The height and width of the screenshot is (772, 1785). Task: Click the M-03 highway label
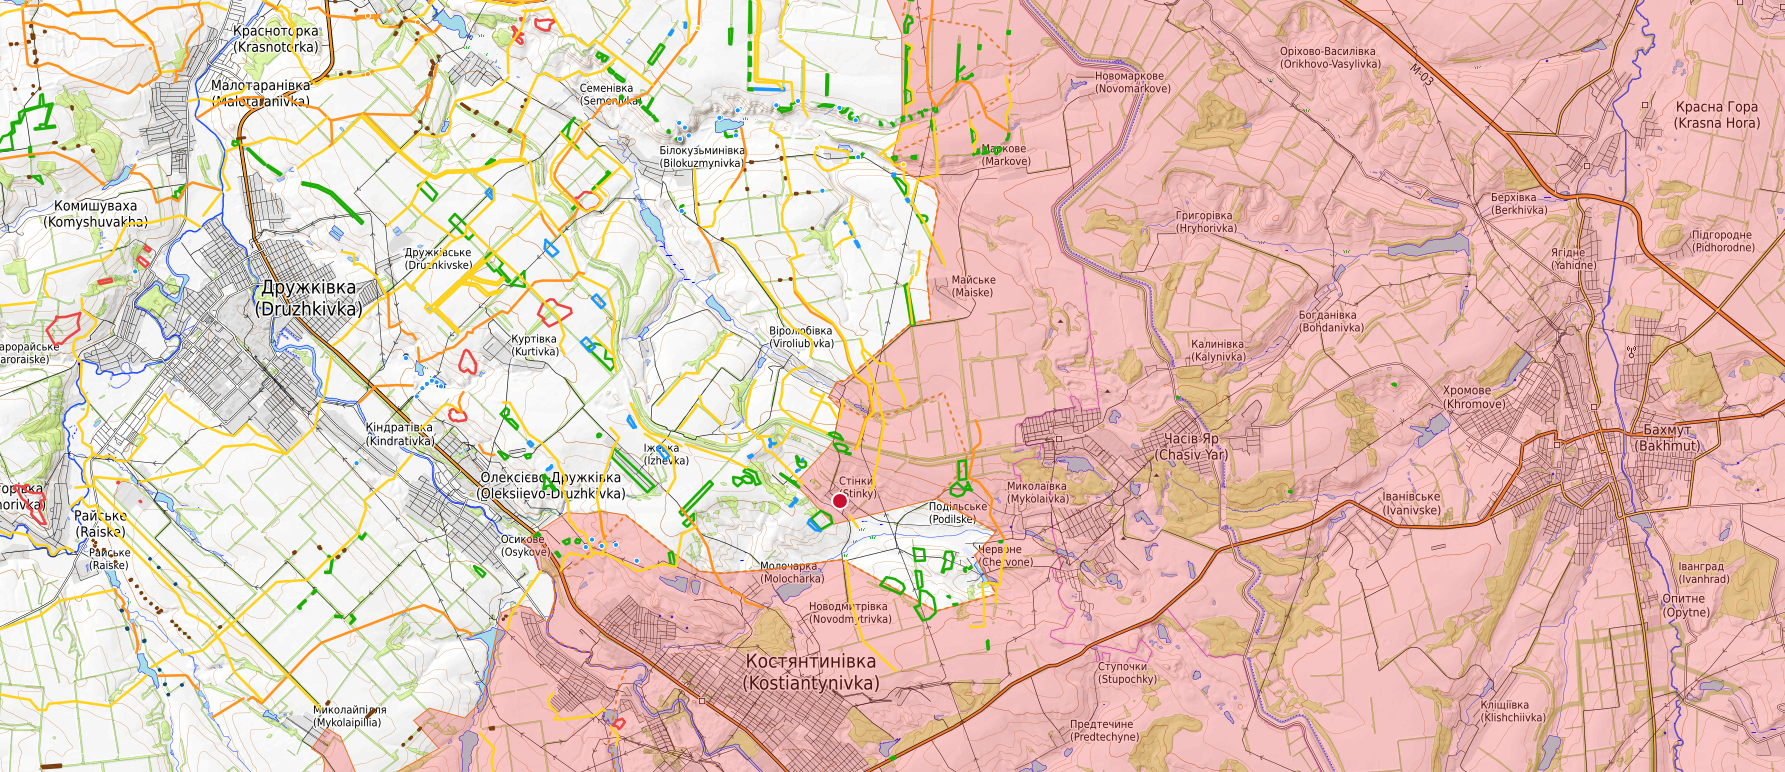point(1423,74)
